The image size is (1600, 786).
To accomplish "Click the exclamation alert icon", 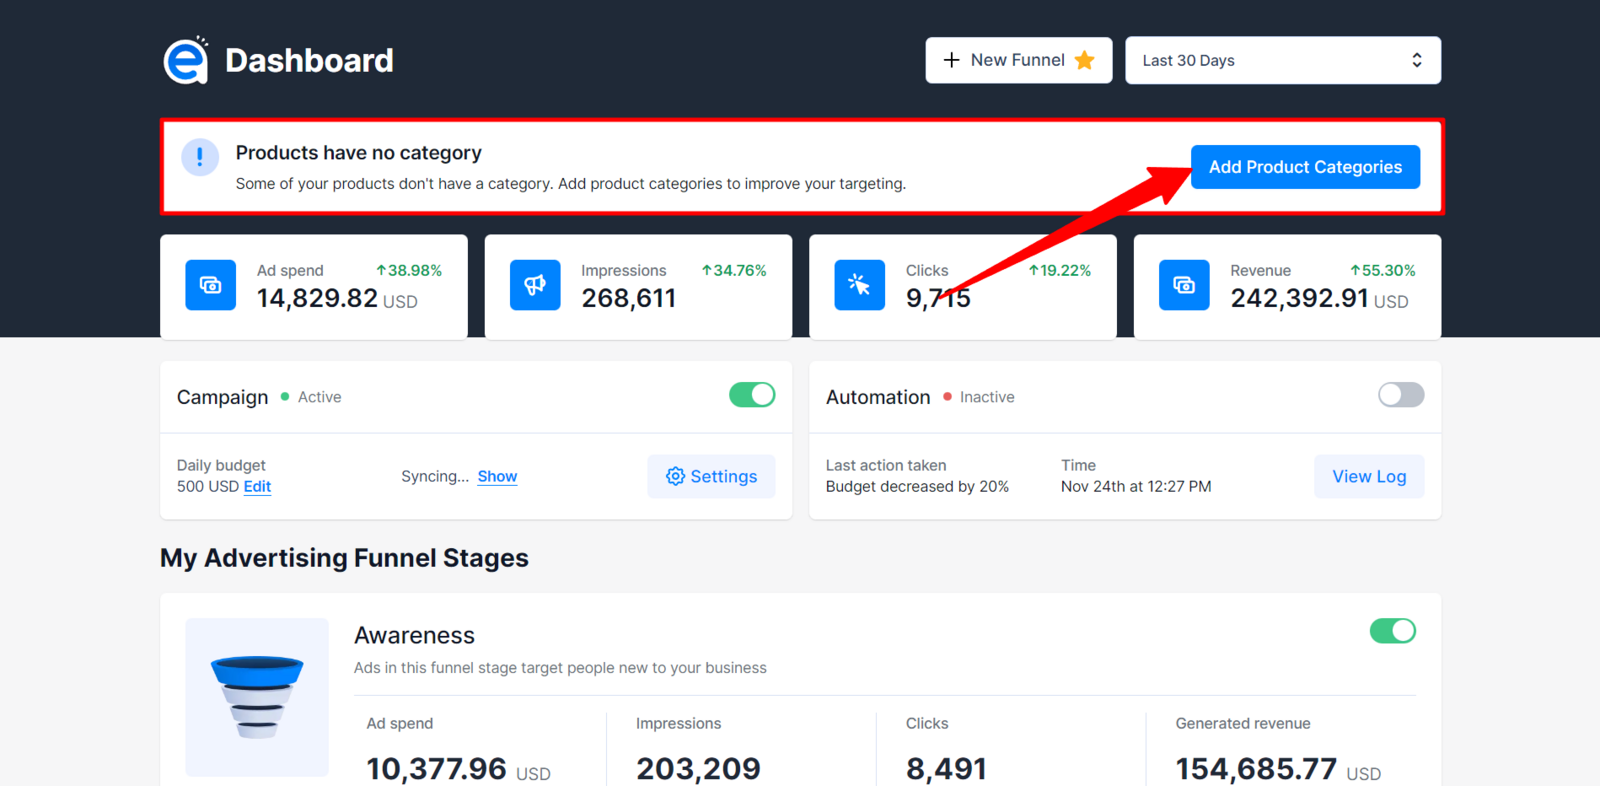I will coord(200,157).
